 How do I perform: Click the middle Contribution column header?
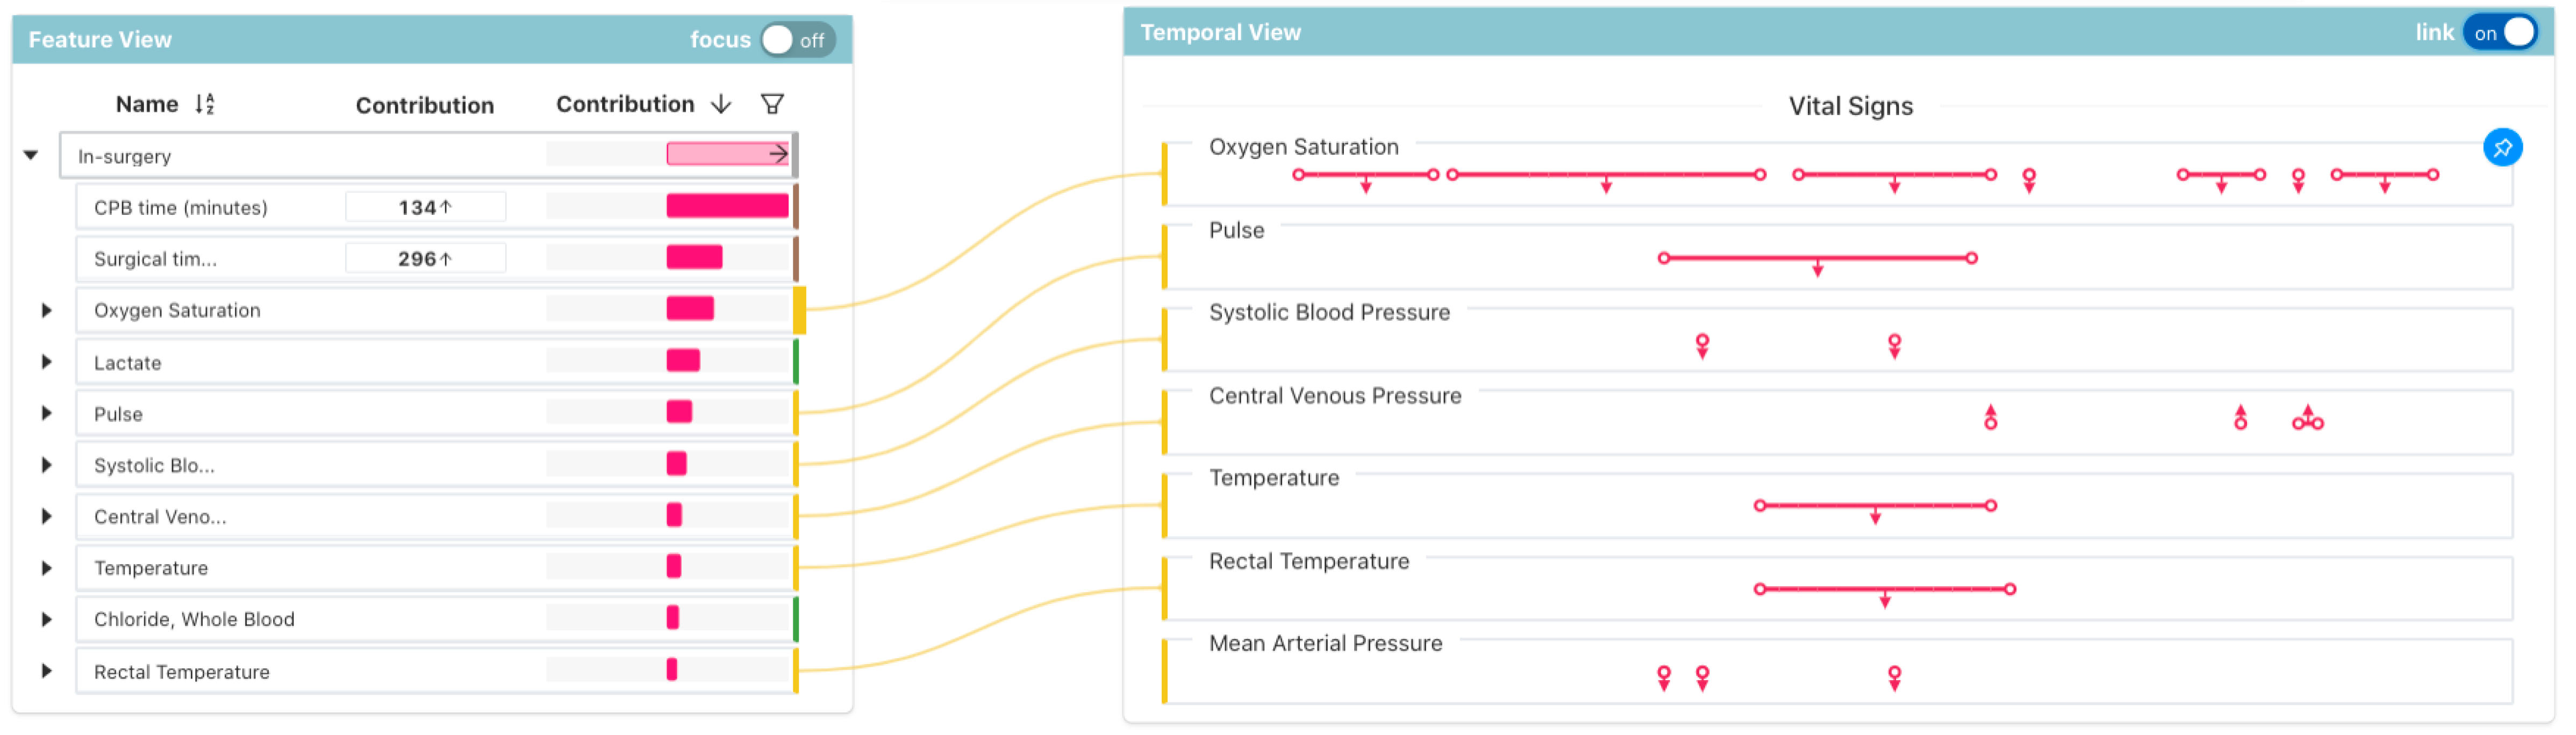(x=424, y=105)
